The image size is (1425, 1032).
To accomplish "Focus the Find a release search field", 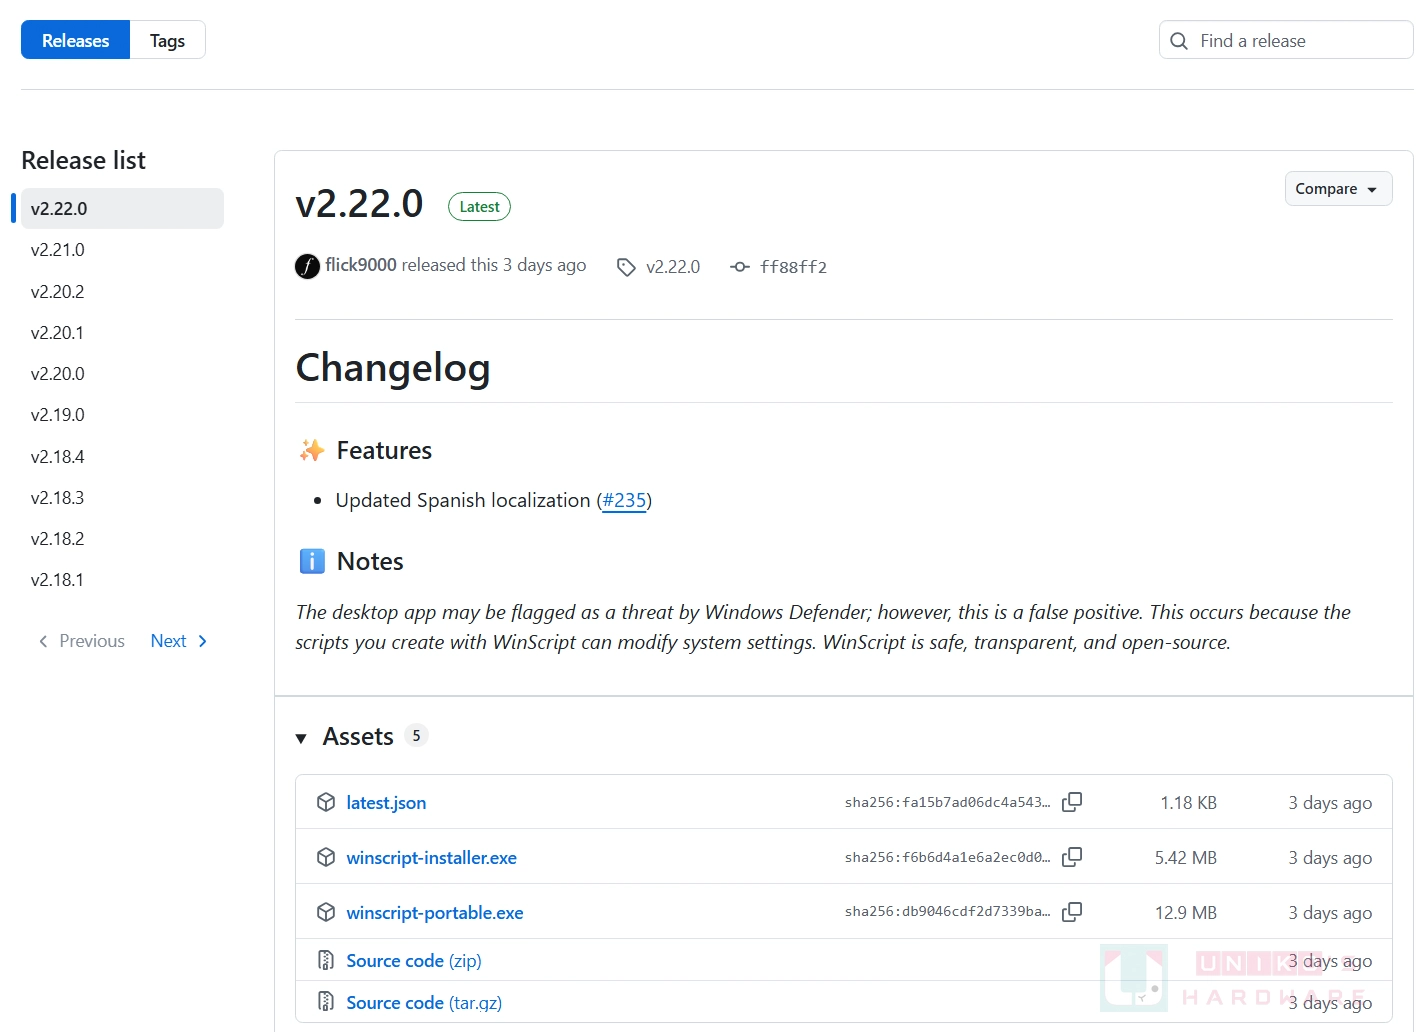I will tap(1286, 40).
